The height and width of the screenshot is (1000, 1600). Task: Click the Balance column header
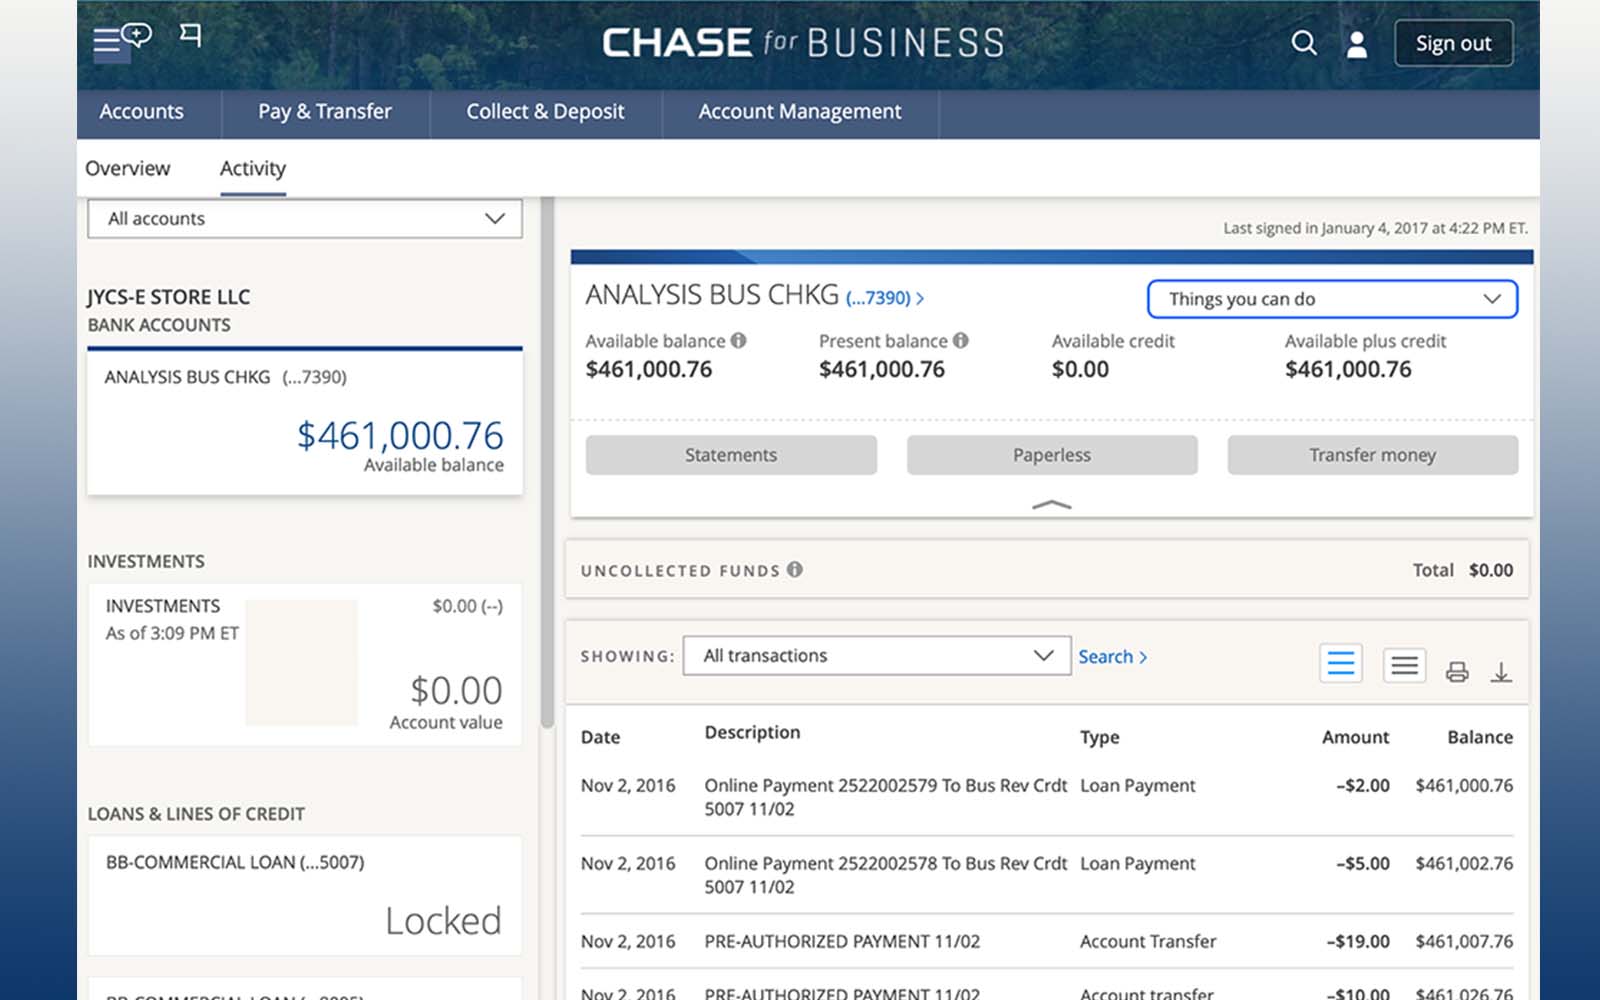coord(1480,737)
